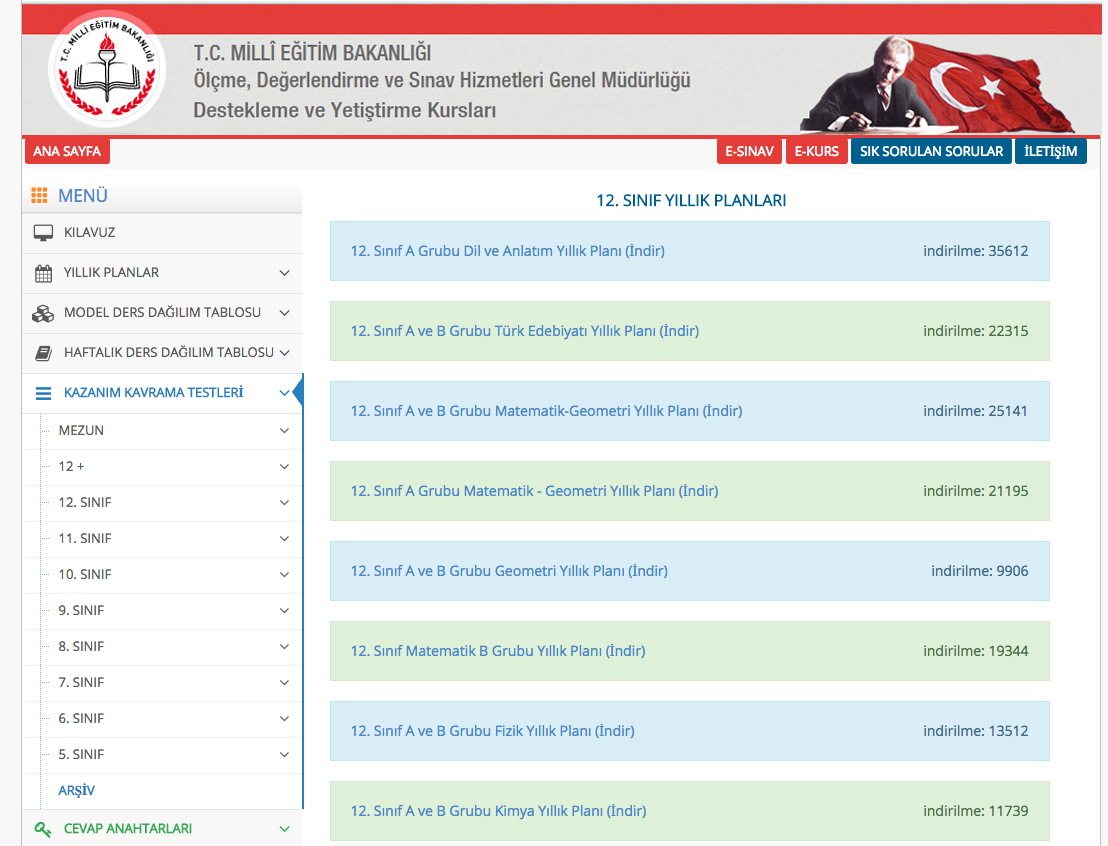This screenshot has height=846, width=1108.
Task: Open the YILLIK PLANLAR dropdown arrow
Action: click(x=284, y=273)
